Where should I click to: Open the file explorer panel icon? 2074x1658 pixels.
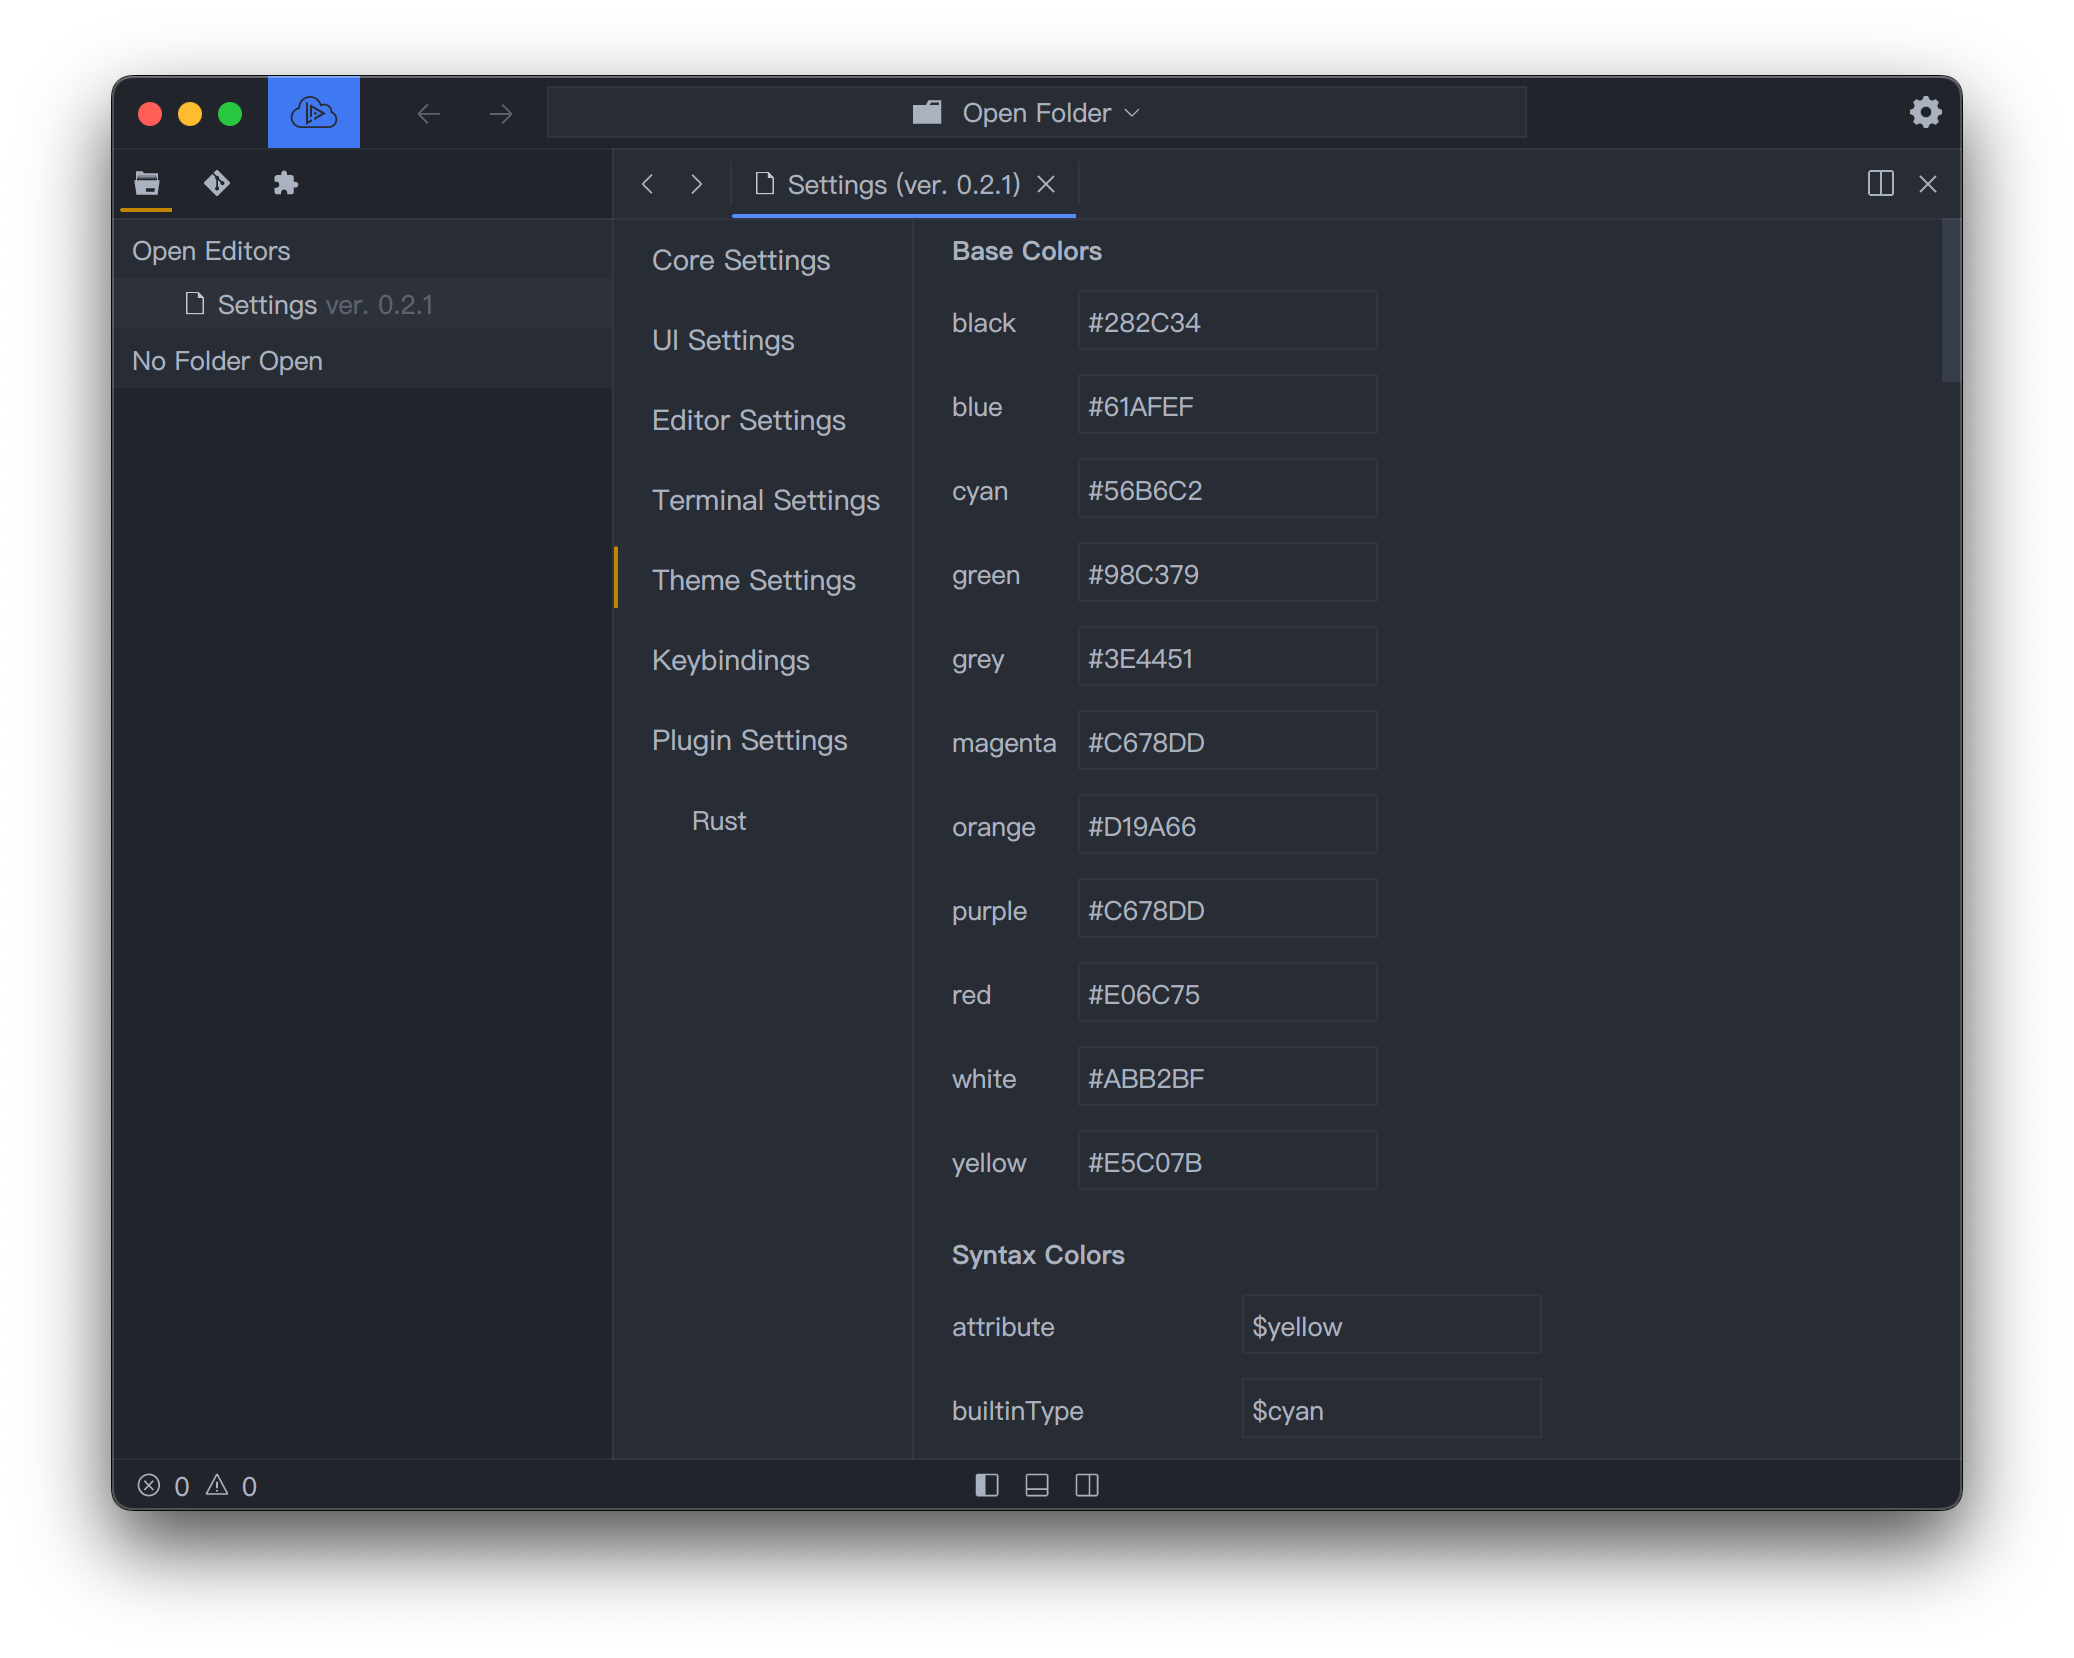[147, 183]
